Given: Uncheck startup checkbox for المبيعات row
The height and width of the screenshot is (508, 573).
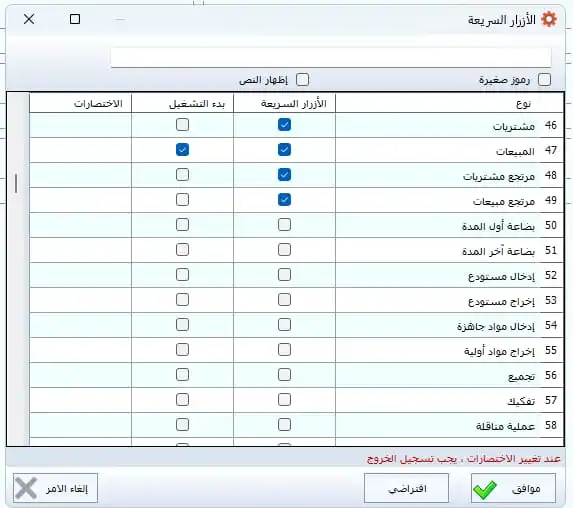Looking at the screenshot, I should 182,150.
